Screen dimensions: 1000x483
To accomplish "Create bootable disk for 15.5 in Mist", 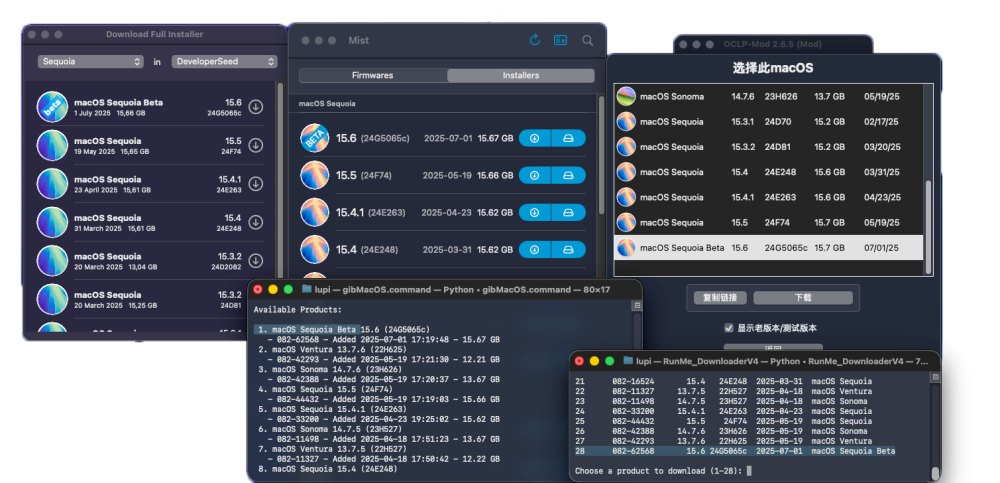I will [568, 175].
